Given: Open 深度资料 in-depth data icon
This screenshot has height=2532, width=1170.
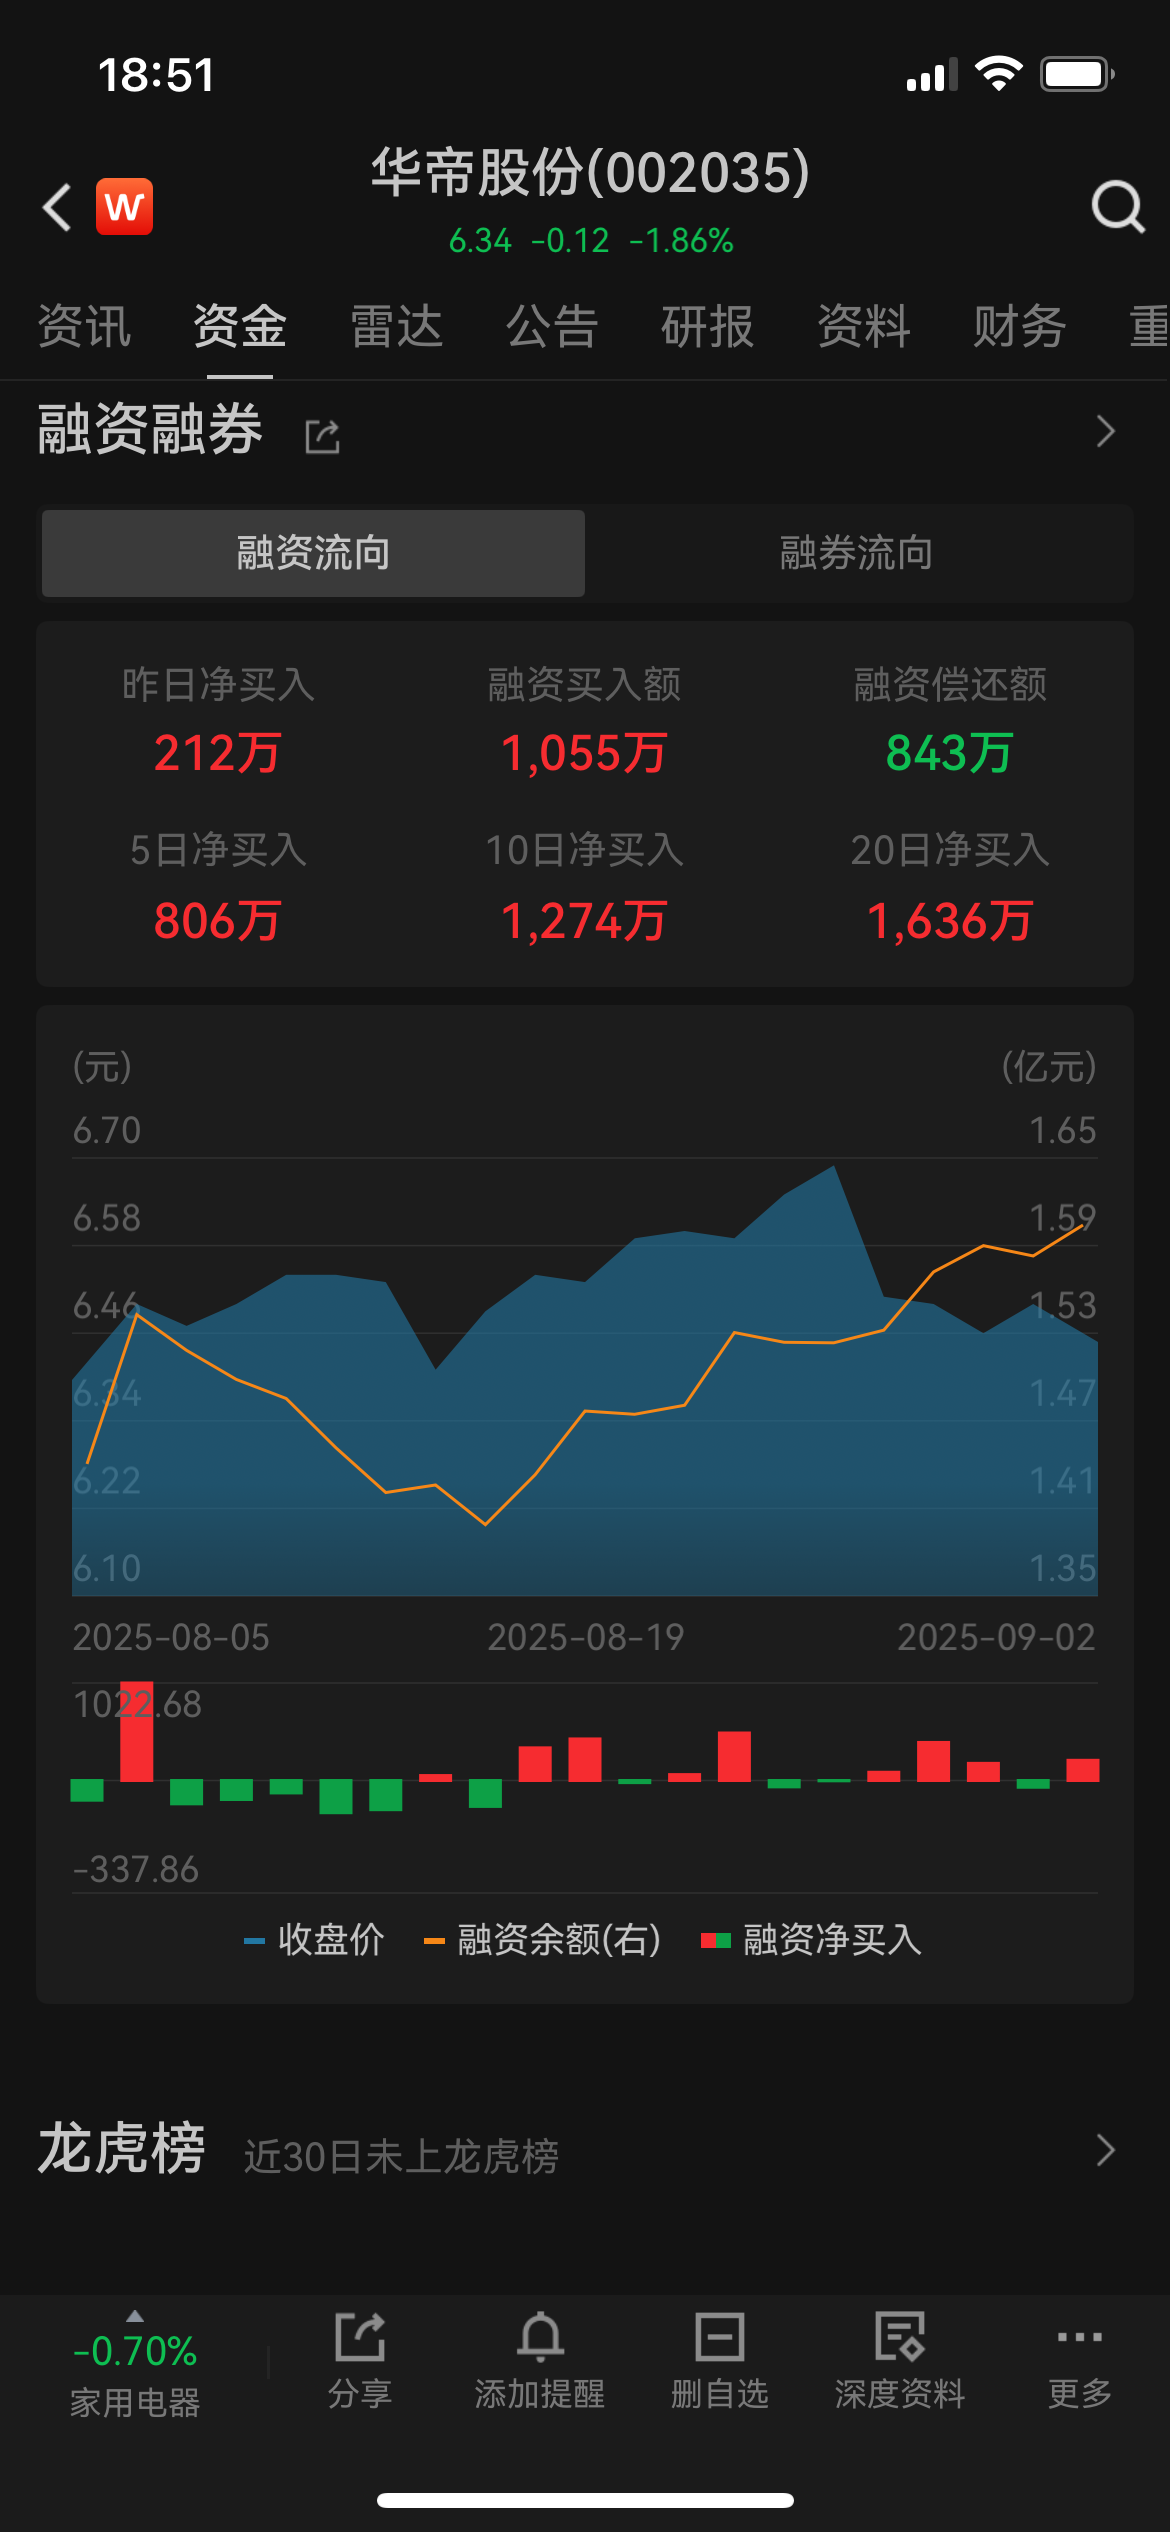Looking at the screenshot, I should coord(900,2337).
